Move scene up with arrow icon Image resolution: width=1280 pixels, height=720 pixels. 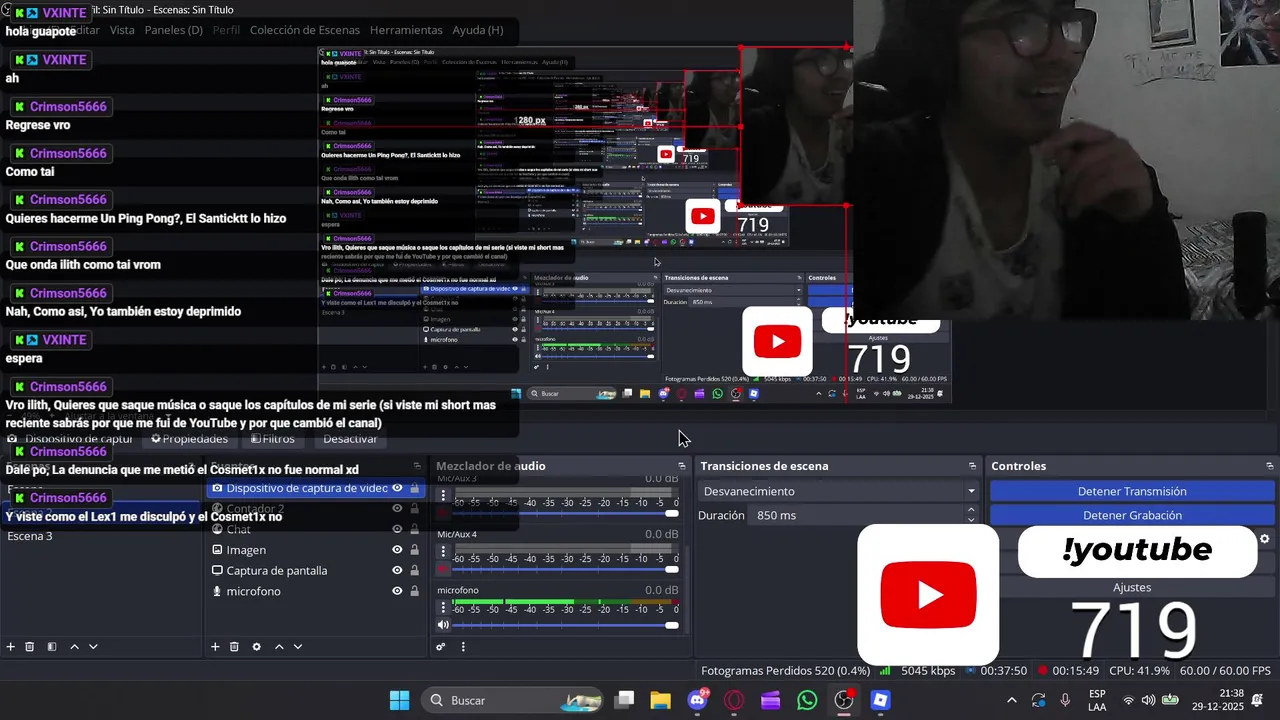[74, 647]
